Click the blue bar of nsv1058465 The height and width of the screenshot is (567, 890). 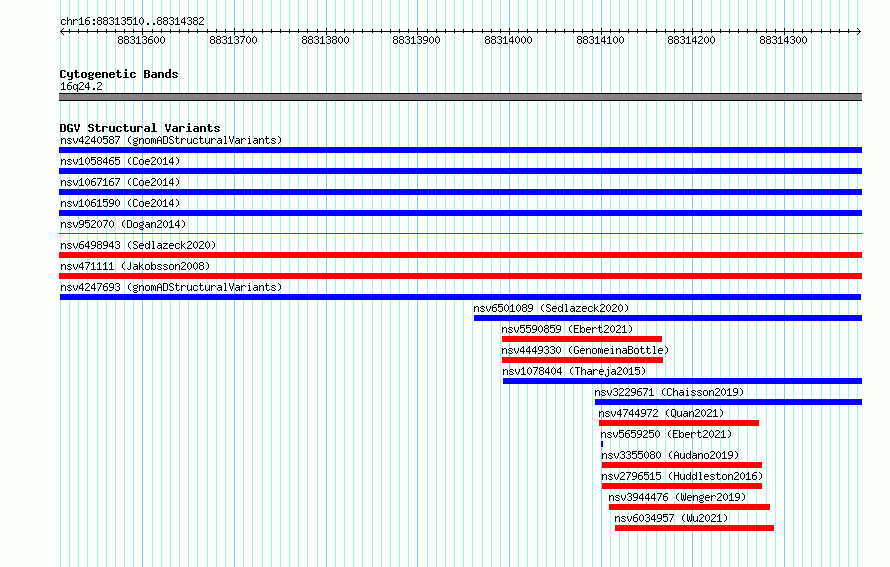(460, 171)
